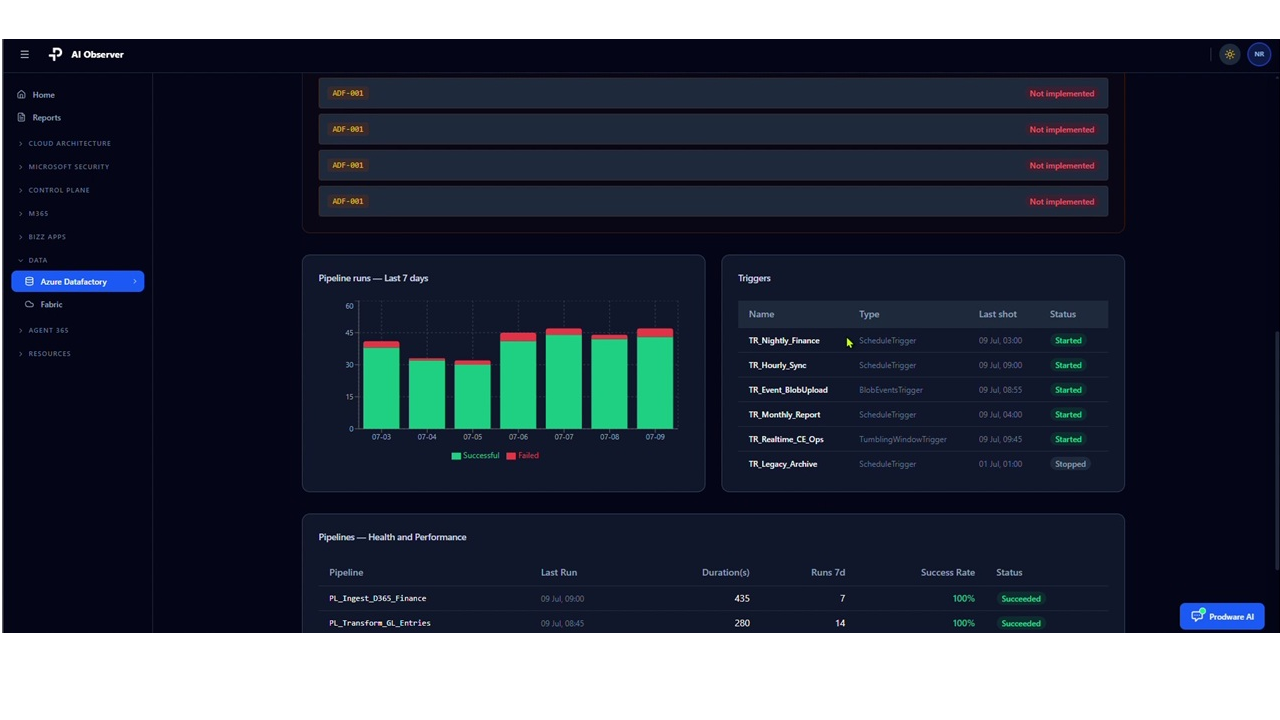Open the PL_Ingest_D365_Finance pipeline

tap(378, 599)
